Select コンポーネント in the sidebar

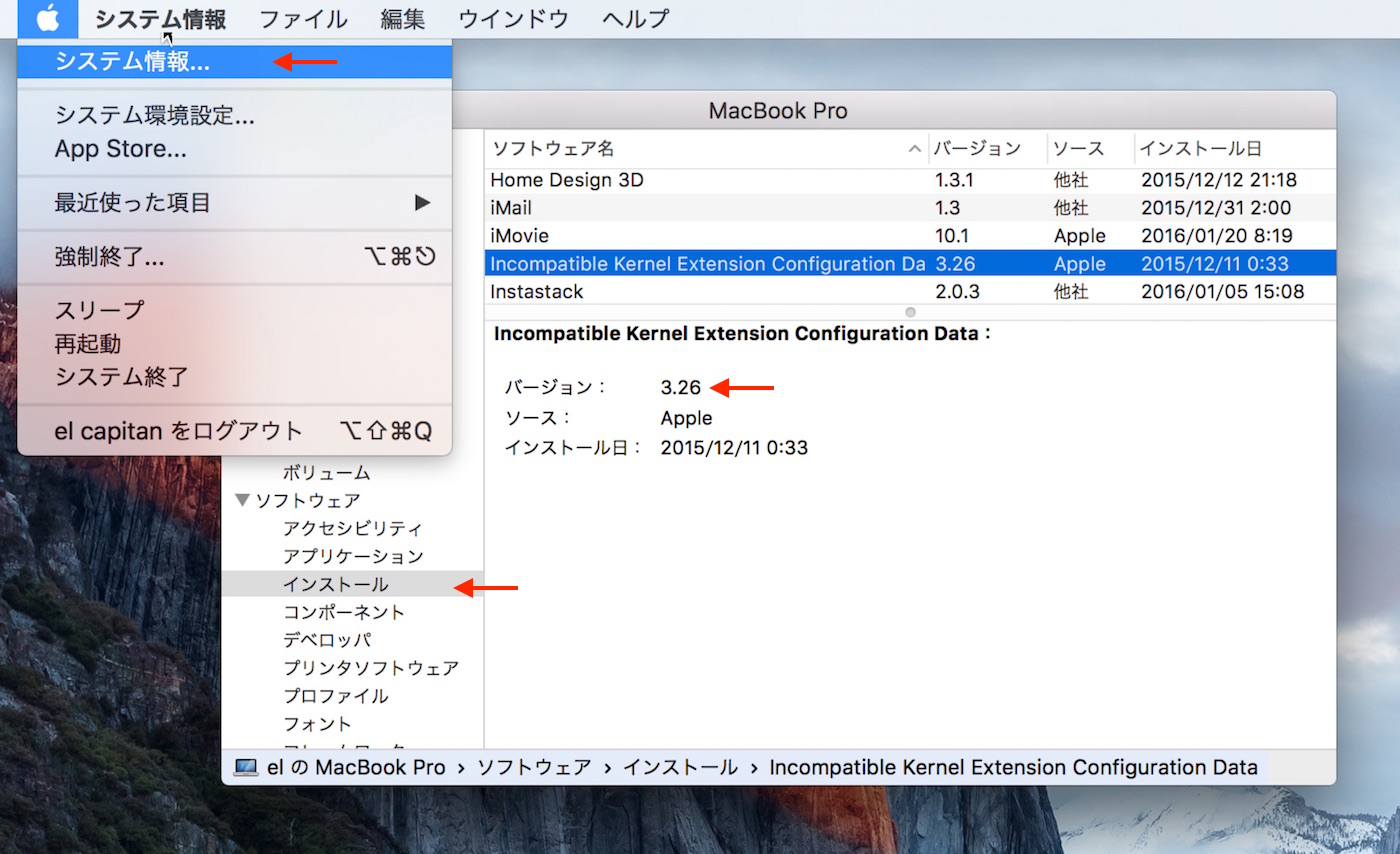pyautogui.click(x=344, y=612)
